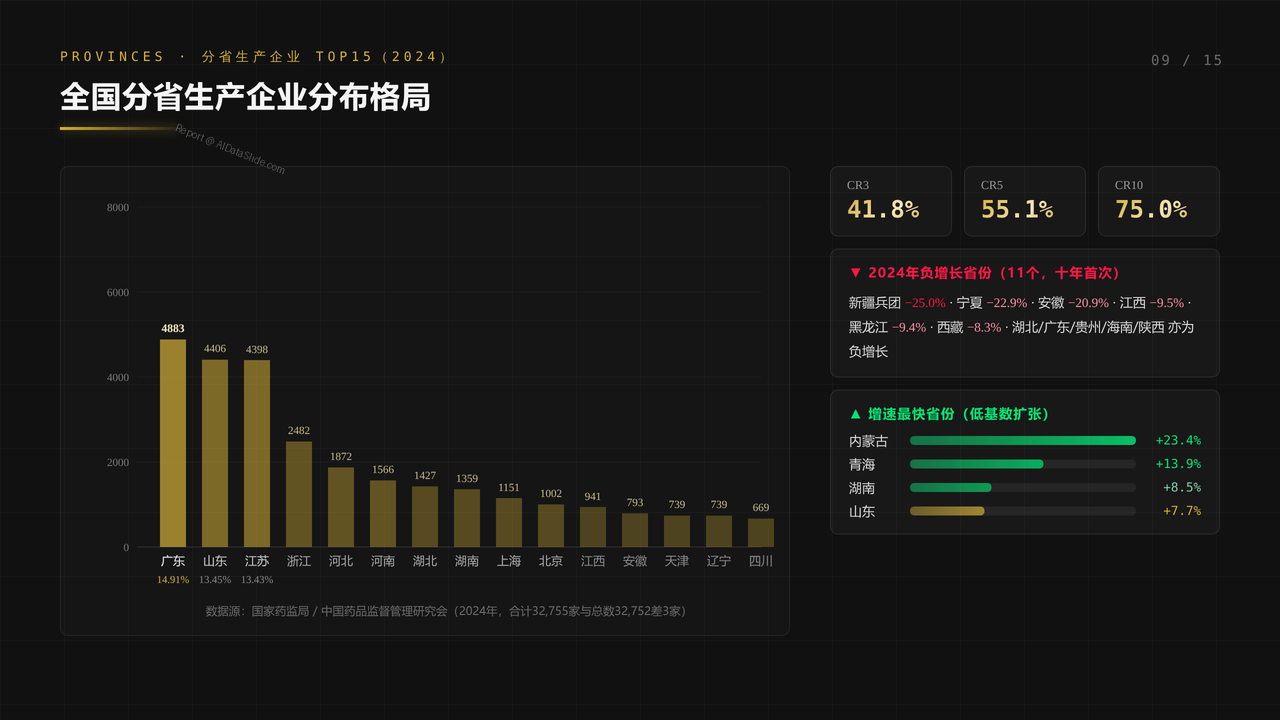The height and width of the screenshot is (720, 1280).
Task: Click the 山东 growth progress bar in the 增速最快省份 list
Action: pos(1023,511)
